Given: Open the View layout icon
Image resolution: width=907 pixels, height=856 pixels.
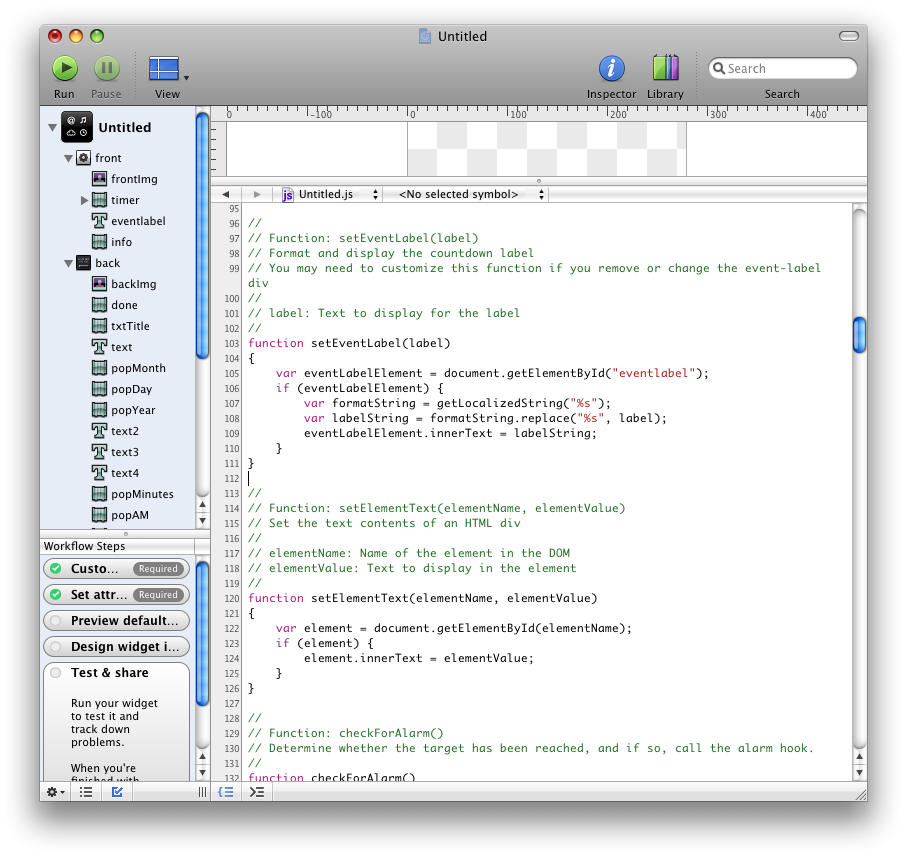Looking at the screenshot, I should tap(164, 68).
